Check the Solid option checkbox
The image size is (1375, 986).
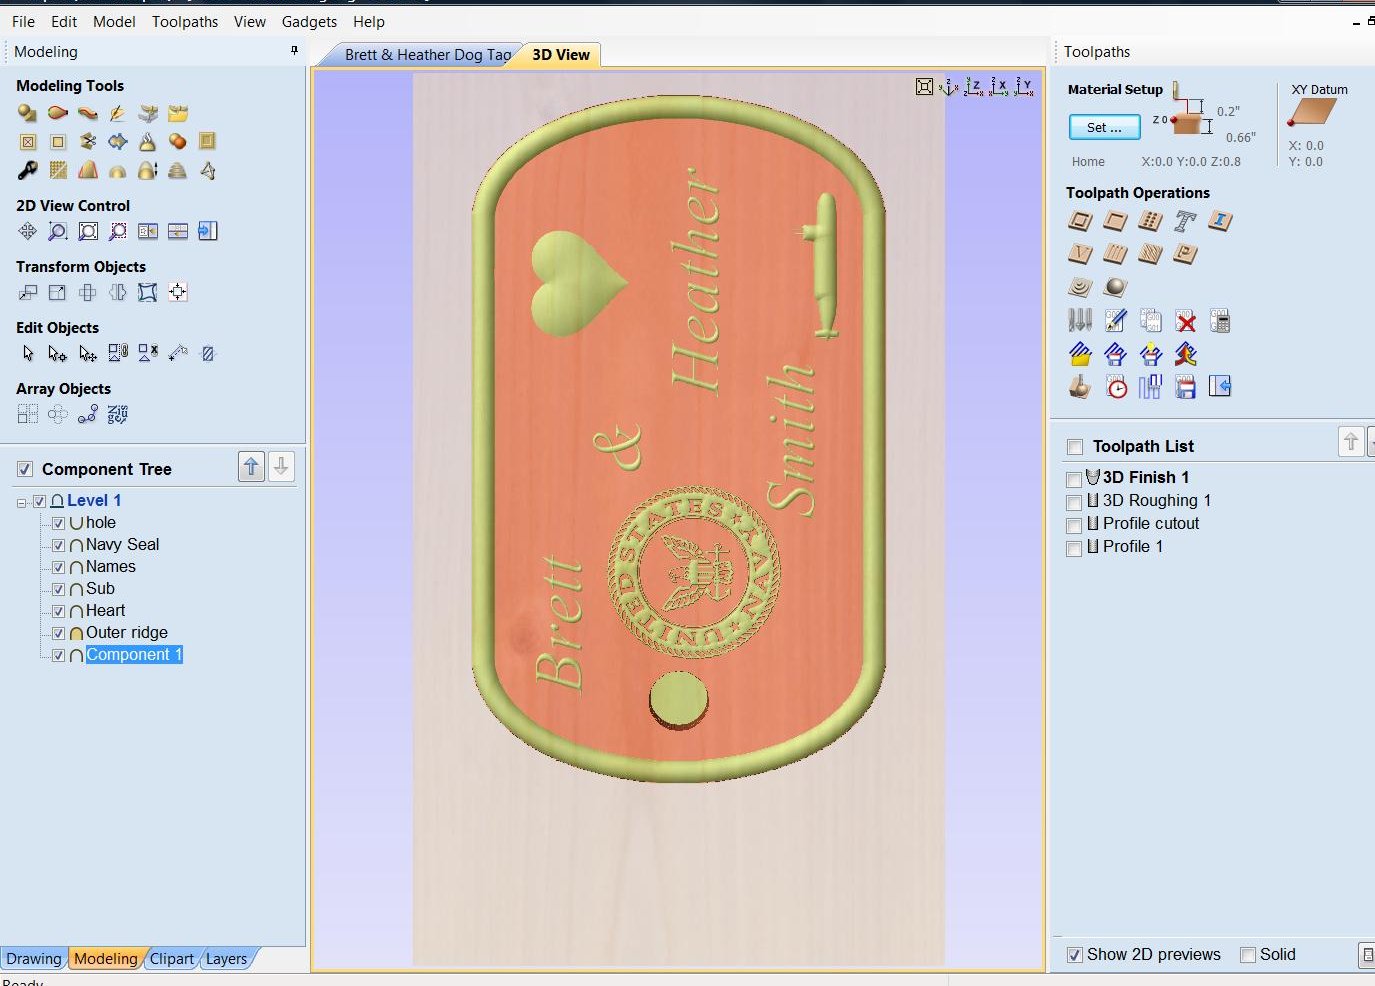[1248, 955]
